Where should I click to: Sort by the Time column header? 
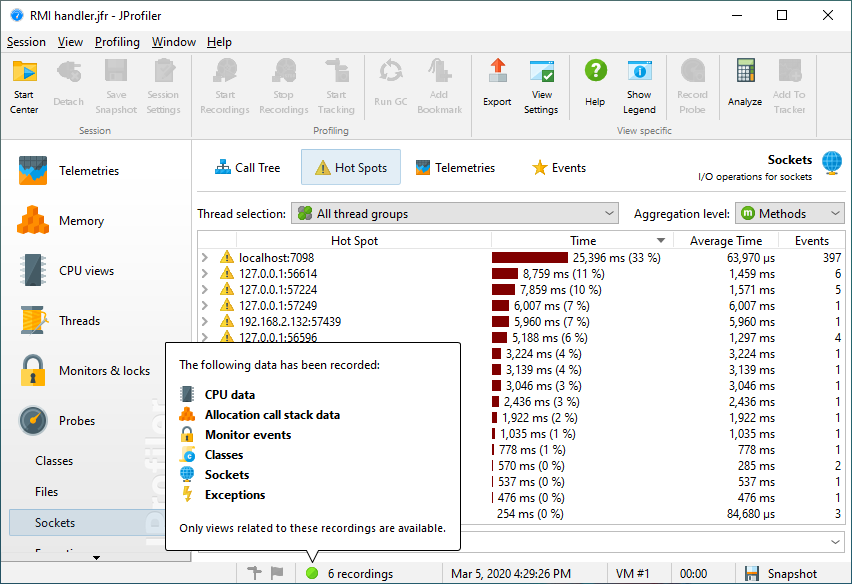click(x=582, y=241)
